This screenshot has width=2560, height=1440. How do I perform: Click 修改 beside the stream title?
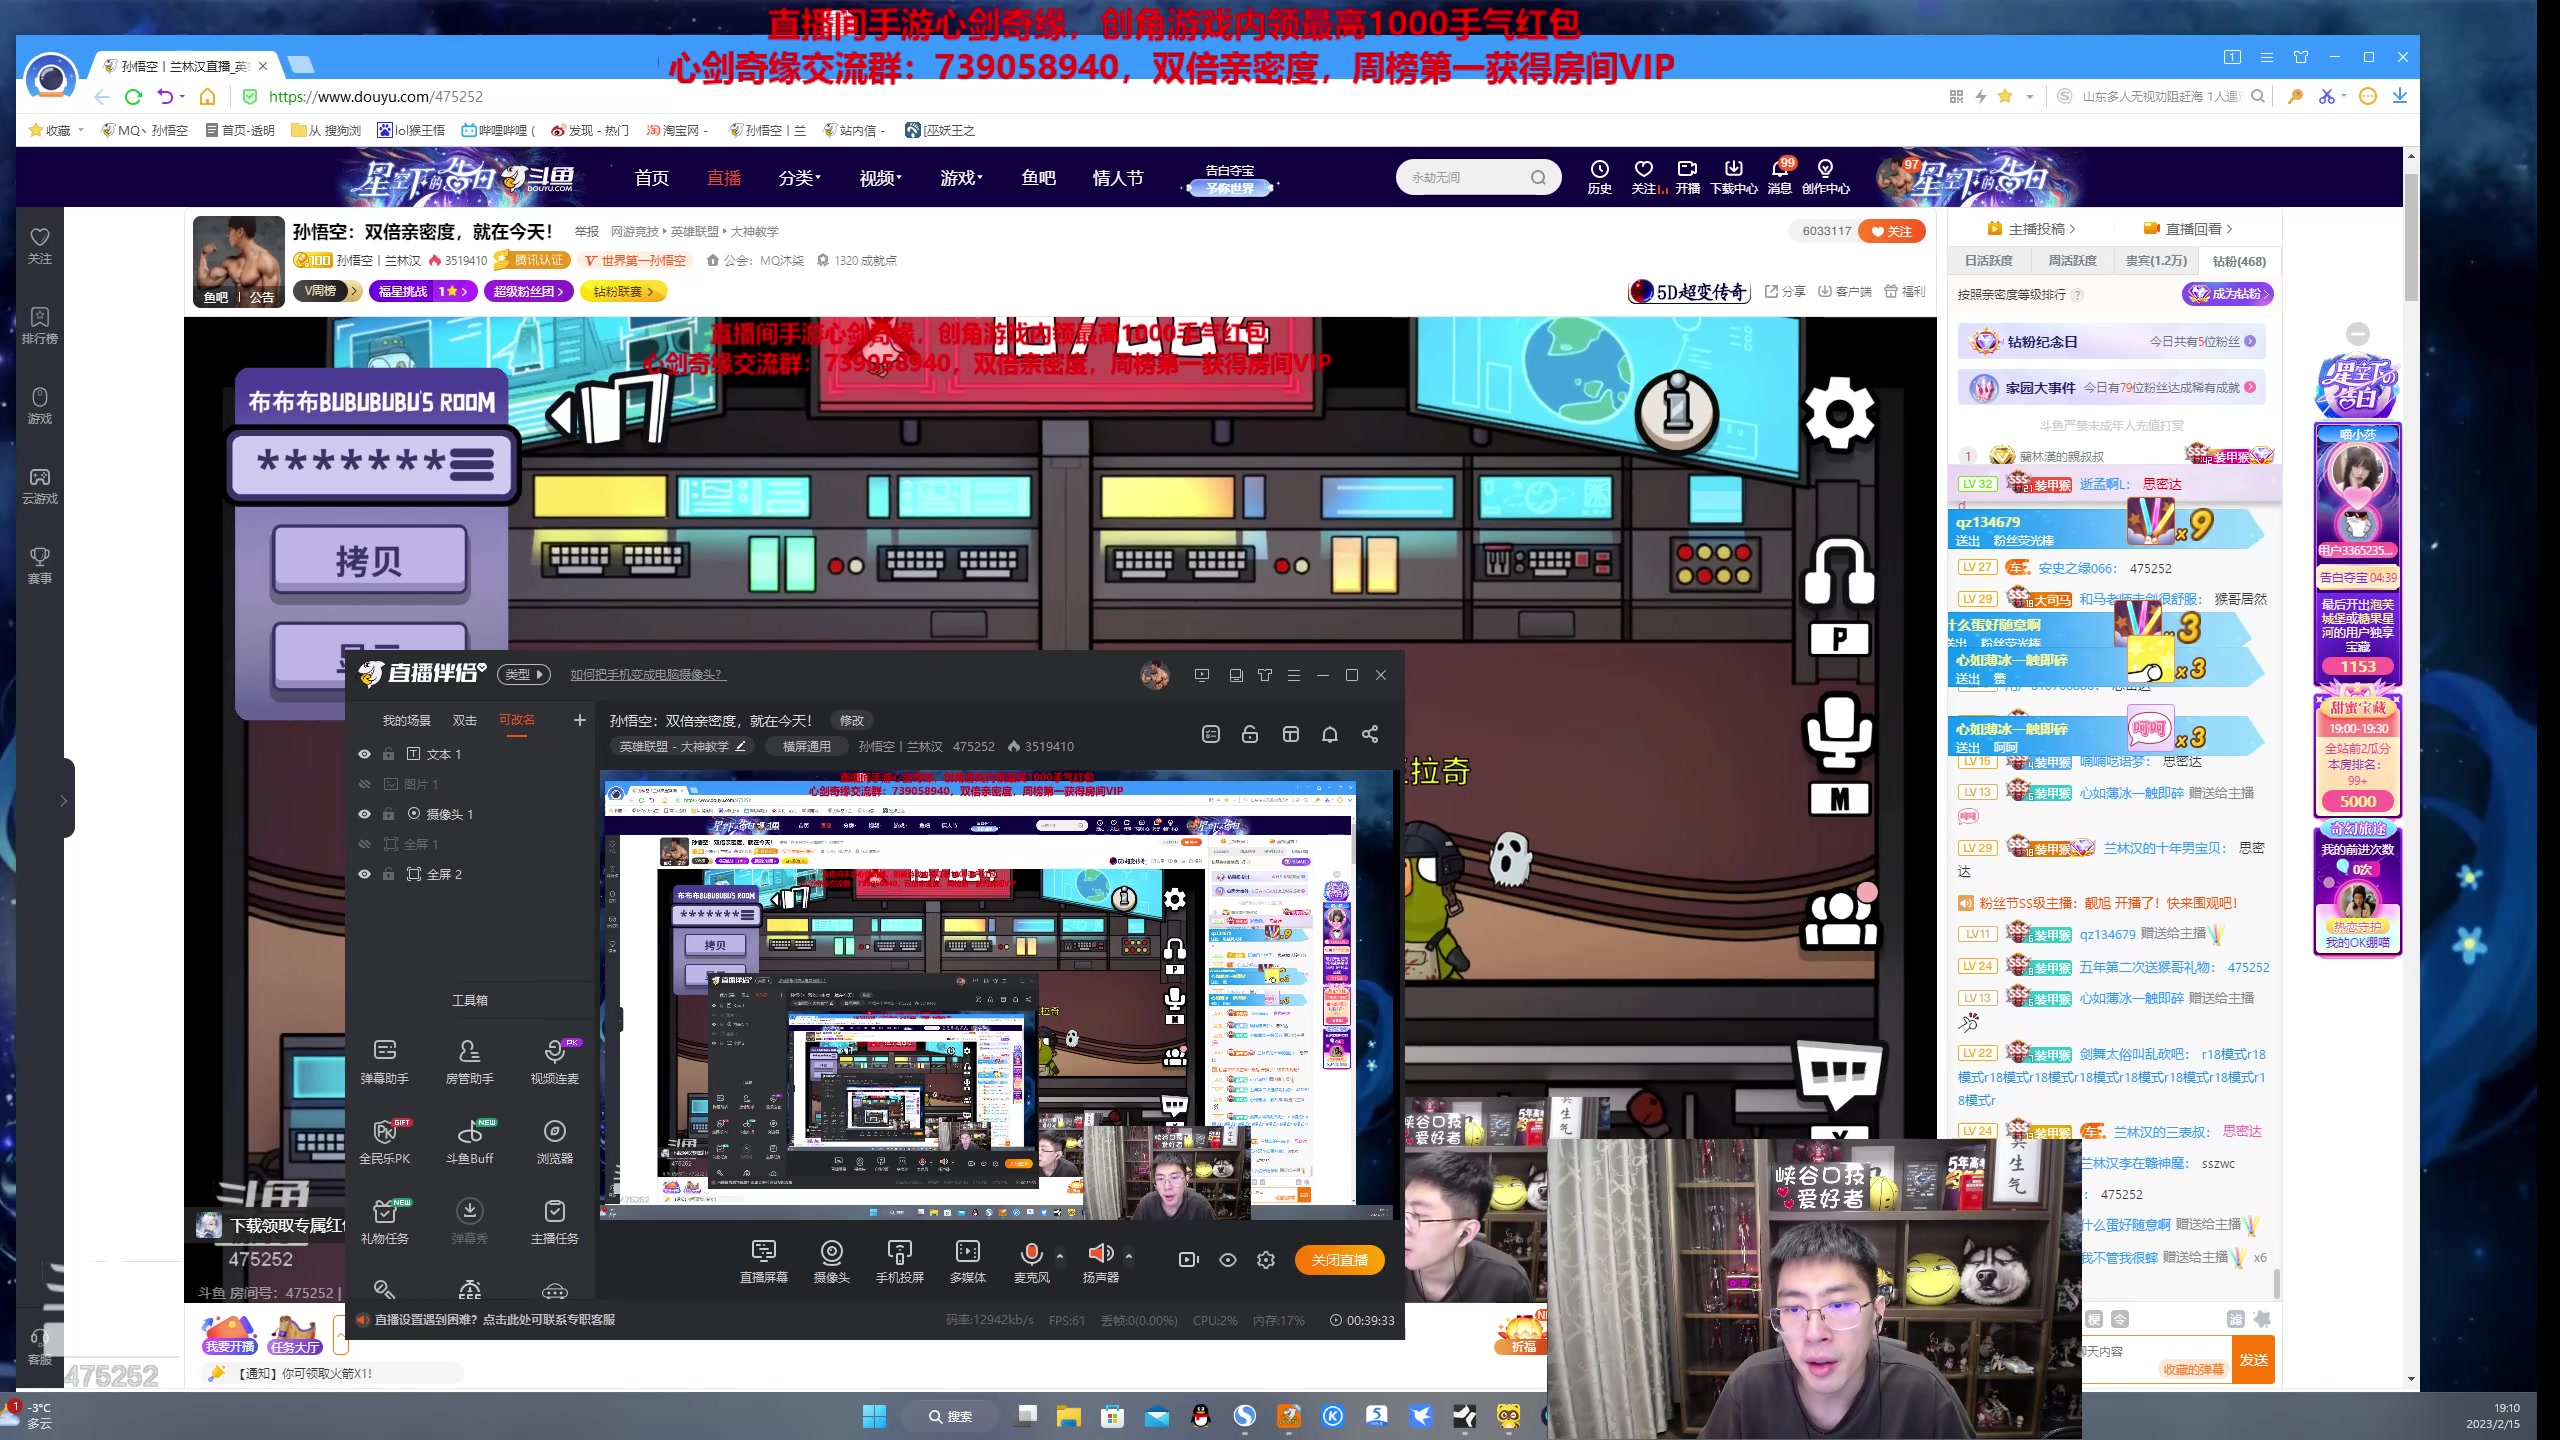click(x=851, y=720)
